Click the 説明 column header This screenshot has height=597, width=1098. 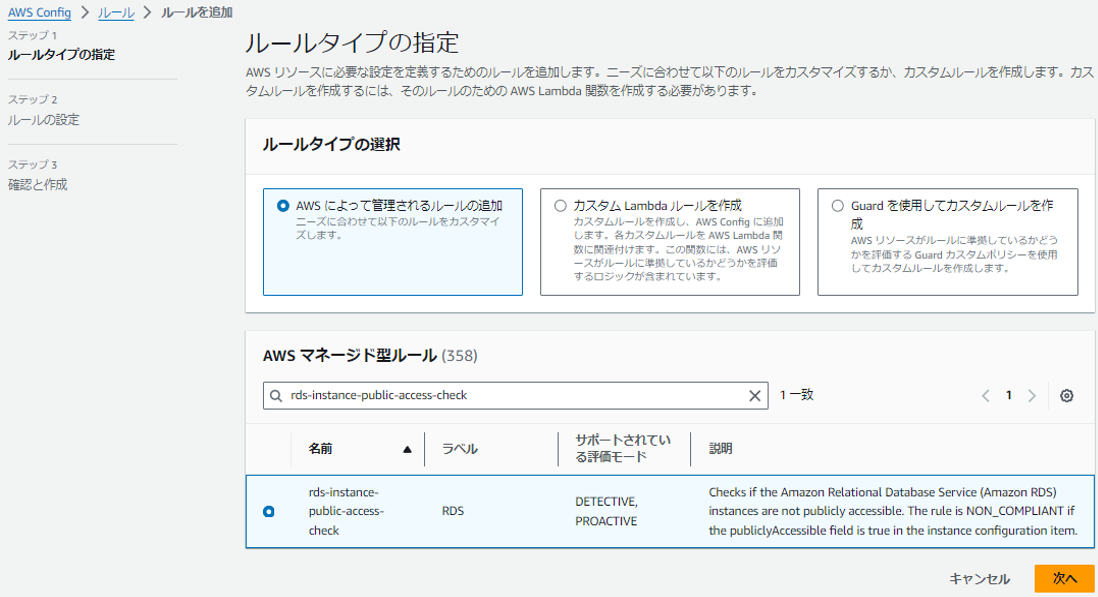[721, 449]
